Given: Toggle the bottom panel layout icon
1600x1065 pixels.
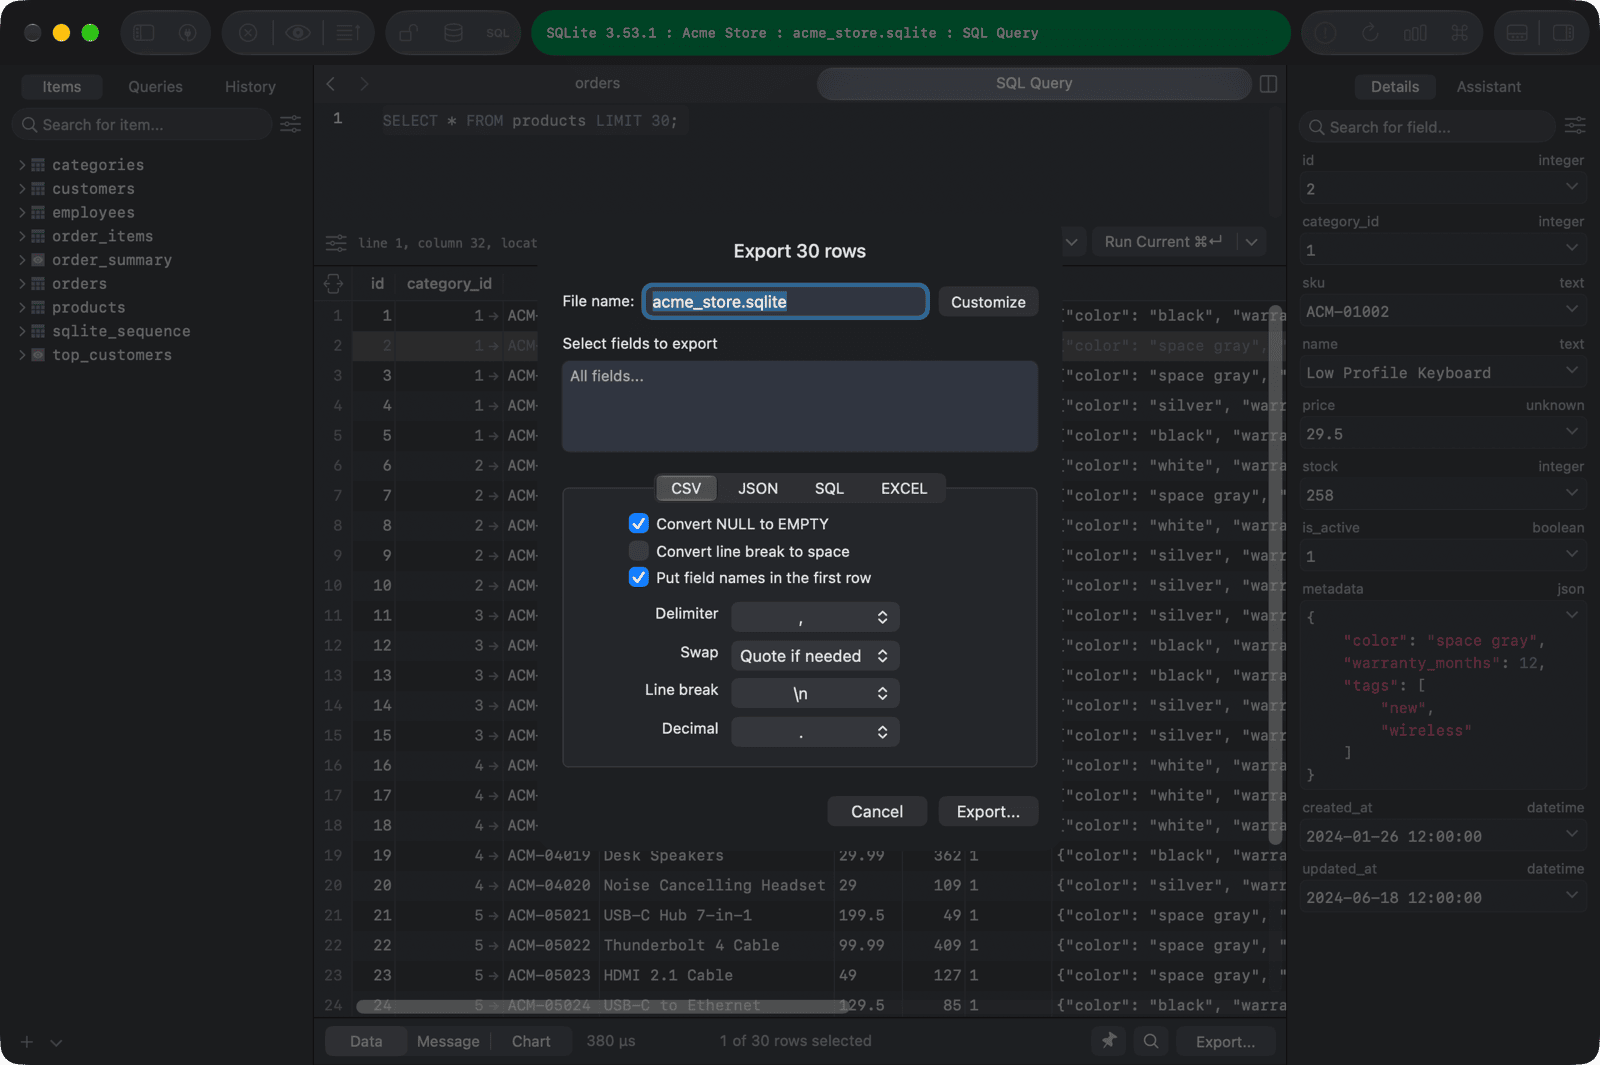Looking at the screenshot, I should tap(1517, 33).
